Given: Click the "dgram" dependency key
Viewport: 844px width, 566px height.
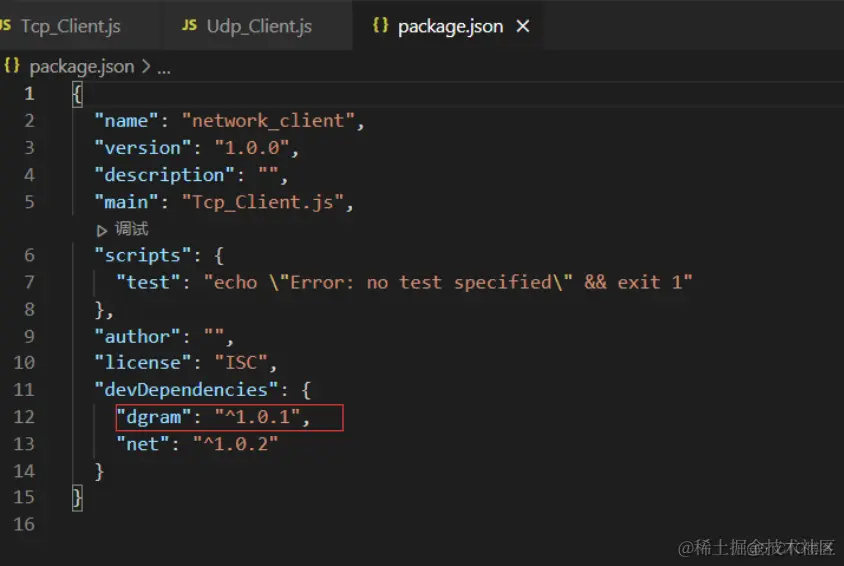Looking at the screenshot, I should coord(153,417).
